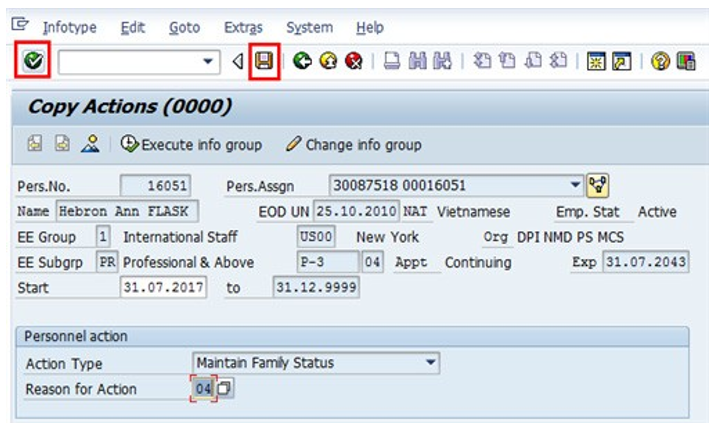The image size is (712, 432).
Task: Click the Copy Actions (0000) title
Action: [x=130, y=106]
